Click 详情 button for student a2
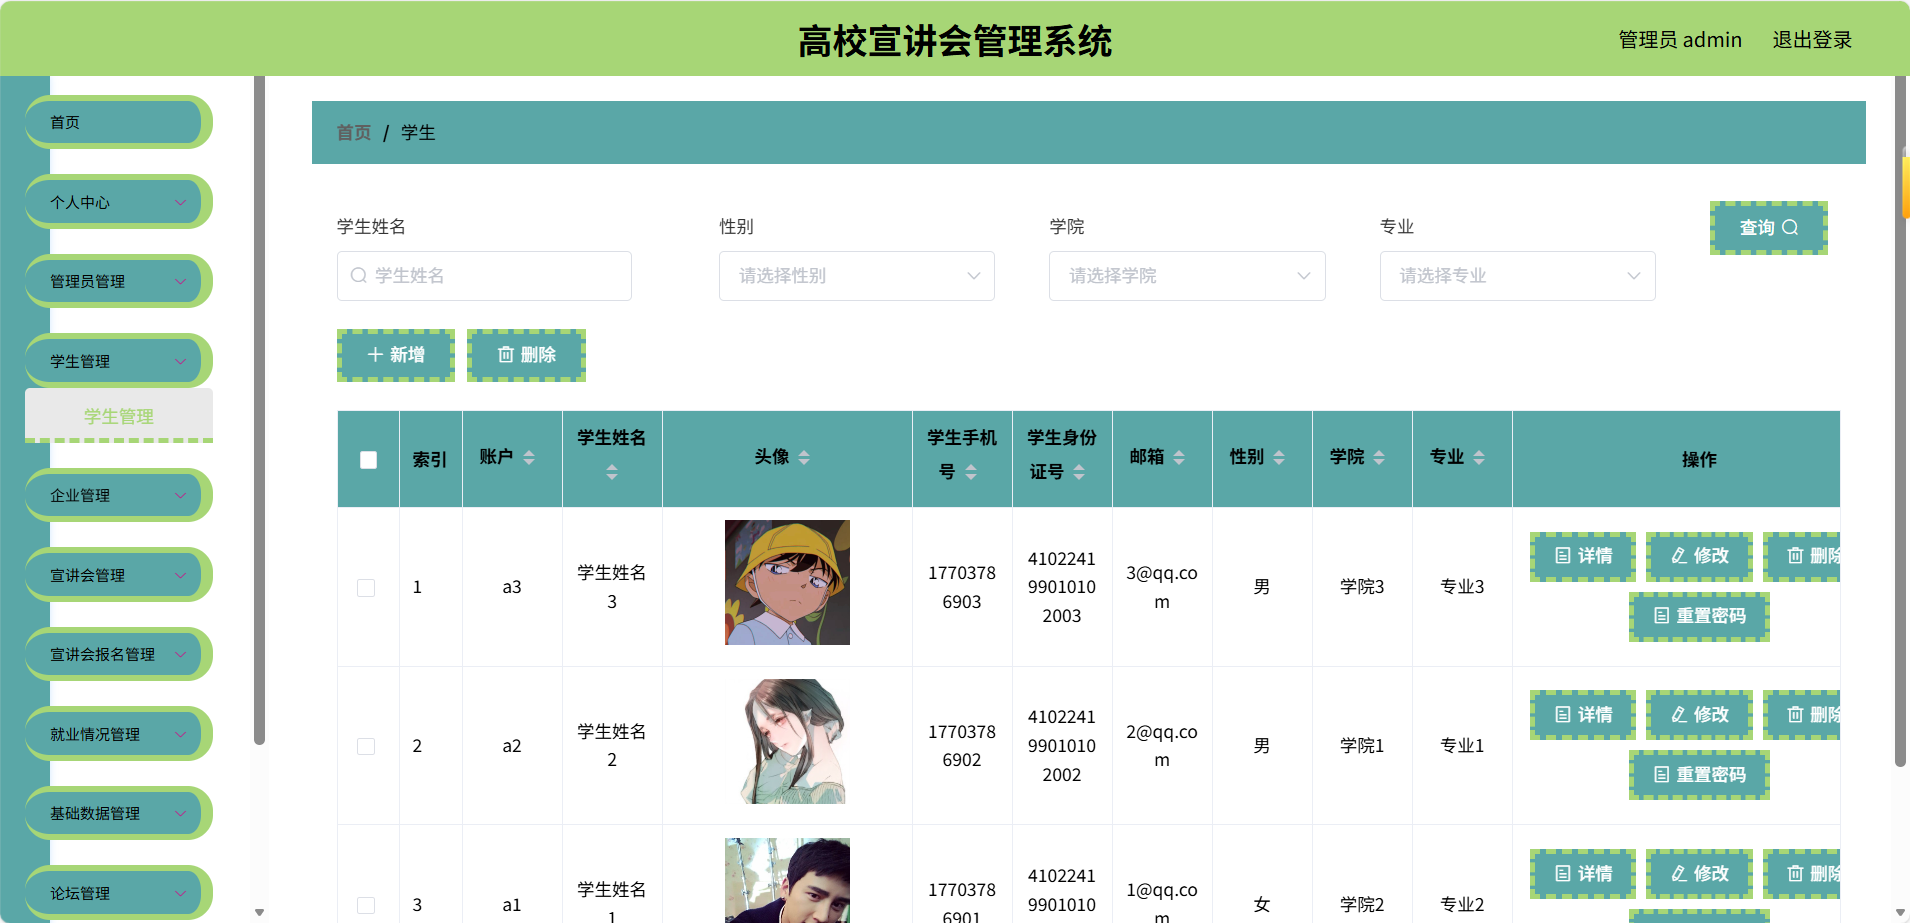Screen dimensions: 1910x923 click(x=1583, y=715)
